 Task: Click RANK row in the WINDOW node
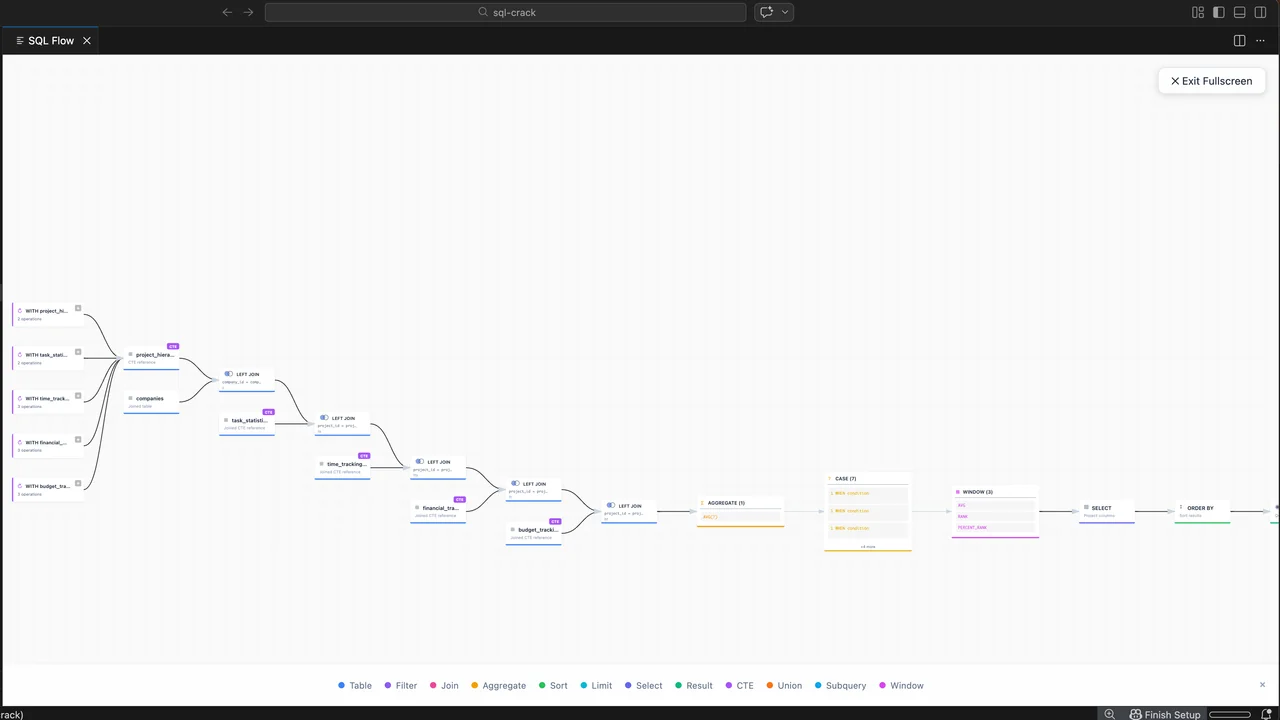click(x=995, y=516)
